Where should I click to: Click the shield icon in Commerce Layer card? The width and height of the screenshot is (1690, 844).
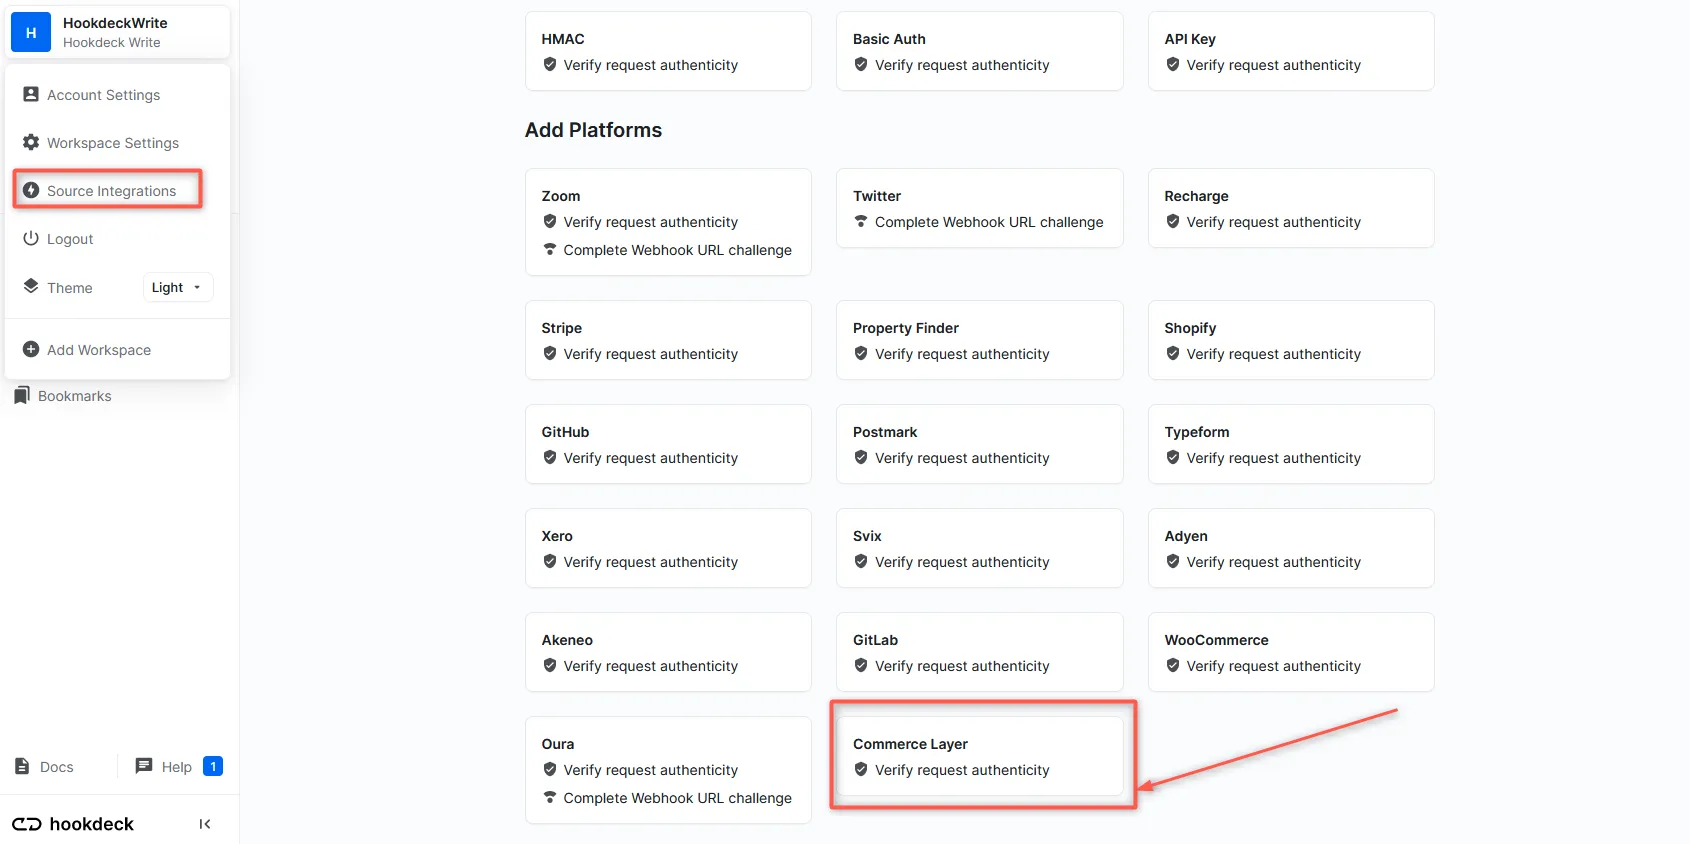pos(861,769)
